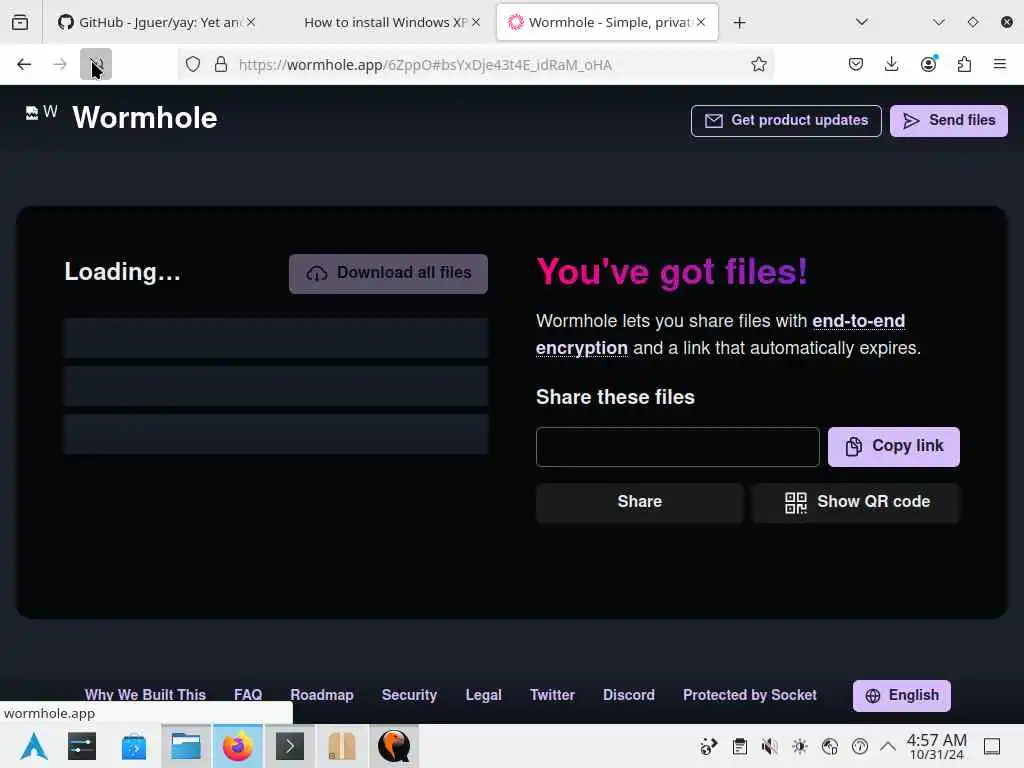Focus the share link text field

tap(678, 447)
